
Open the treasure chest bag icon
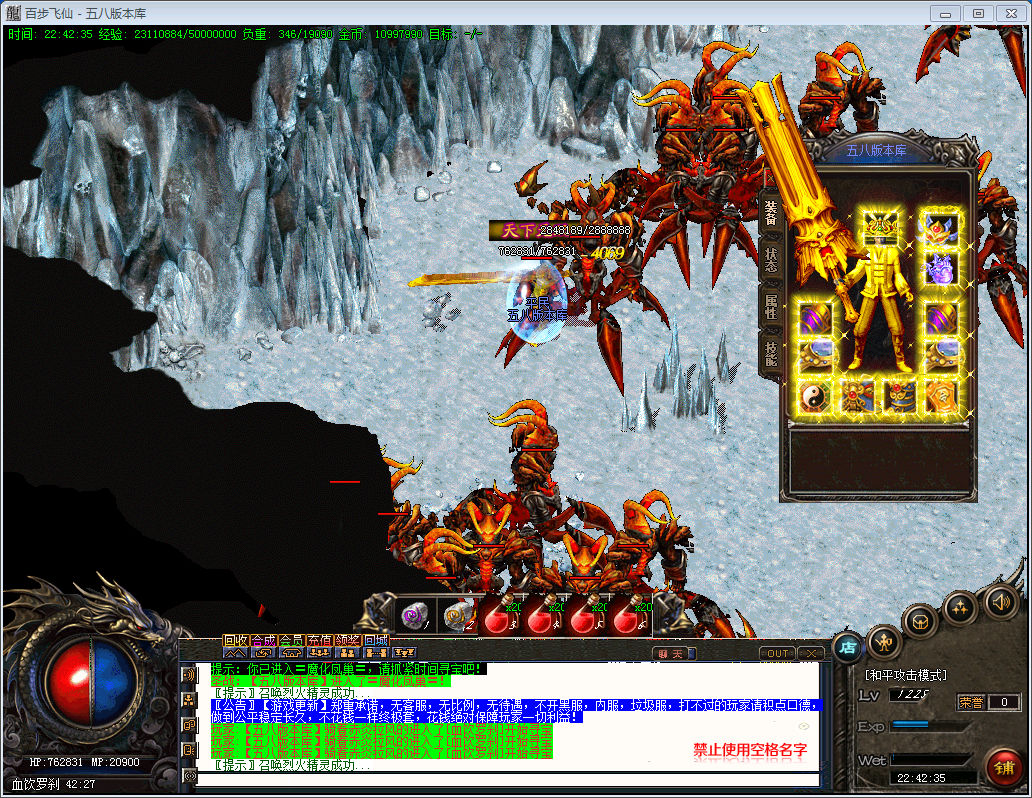coord(919,620)
